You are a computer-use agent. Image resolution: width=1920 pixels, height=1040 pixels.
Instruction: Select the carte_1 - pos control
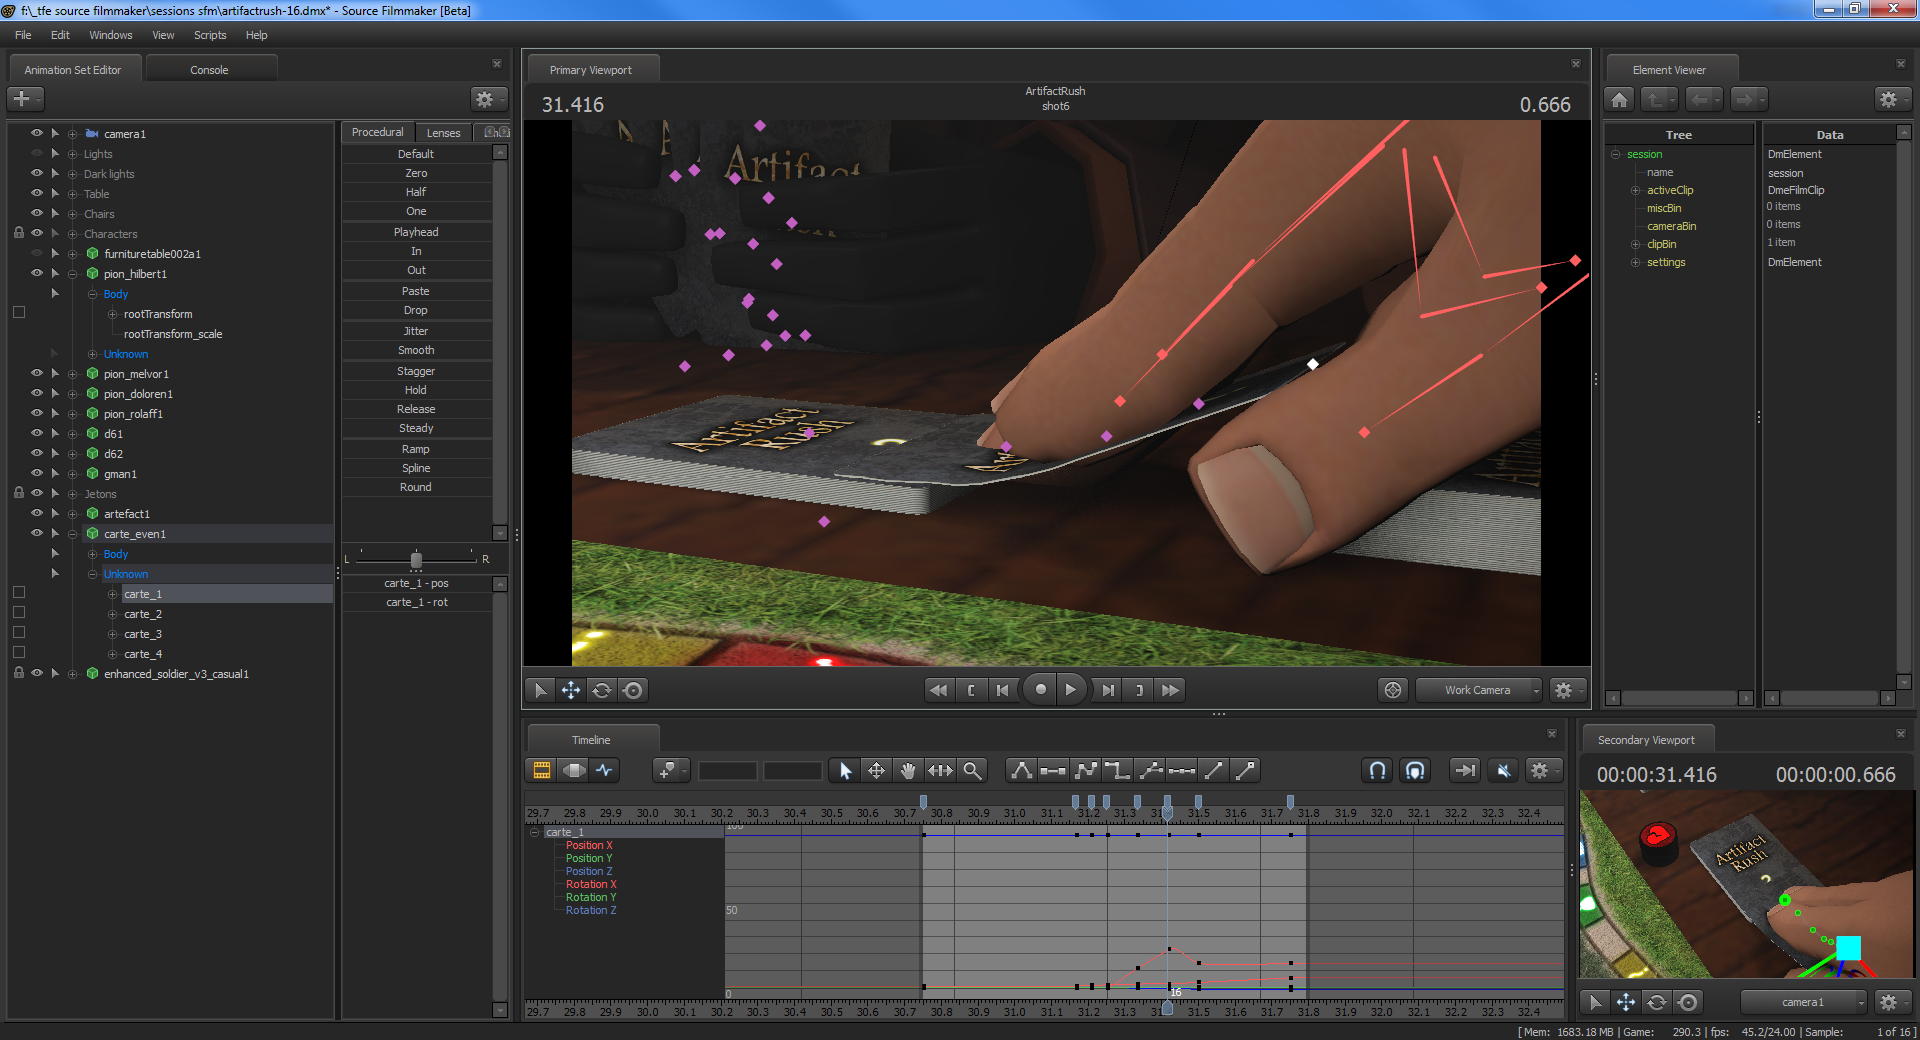(416, 583)
